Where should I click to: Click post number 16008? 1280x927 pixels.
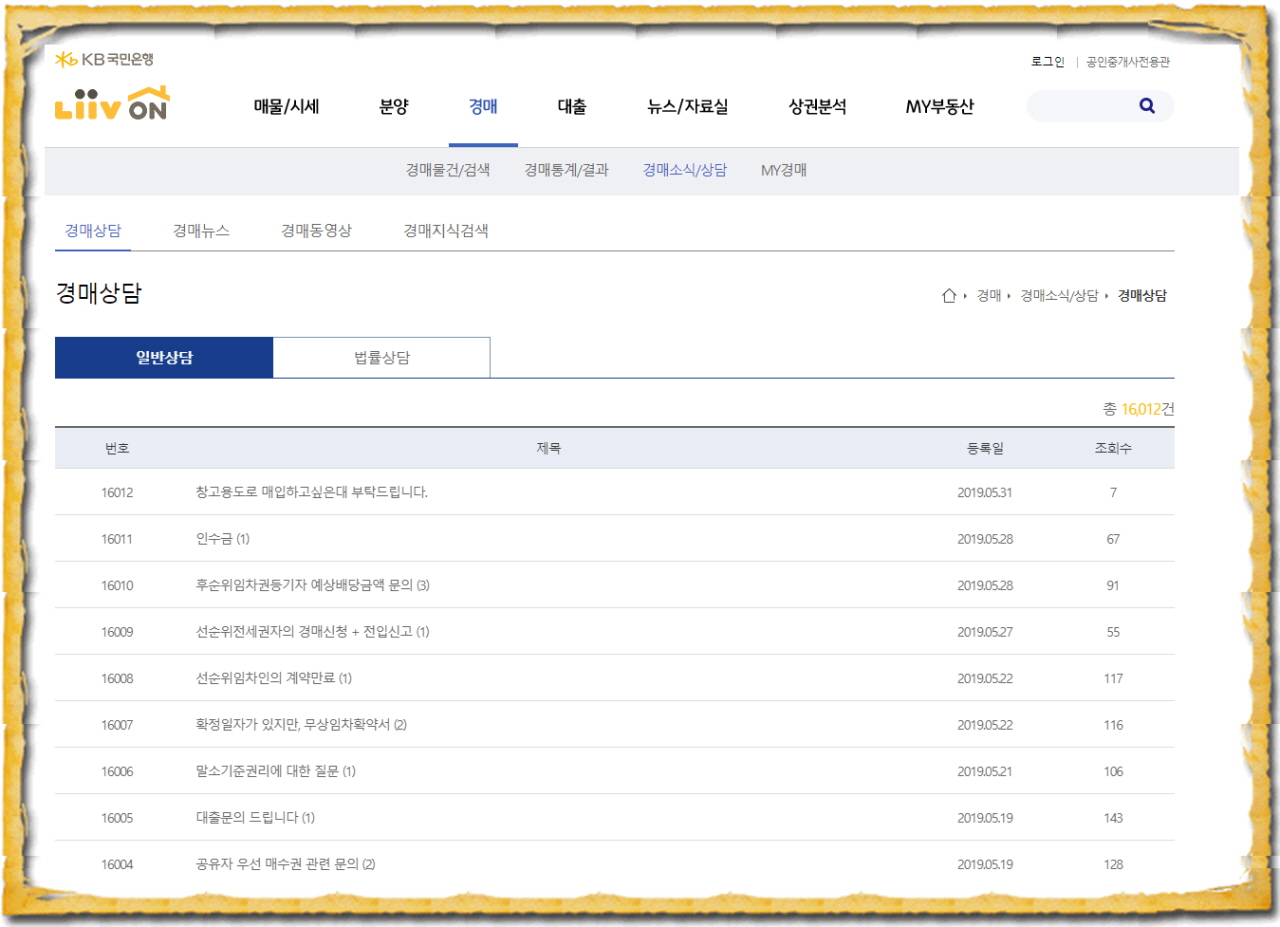pos(117,679)
